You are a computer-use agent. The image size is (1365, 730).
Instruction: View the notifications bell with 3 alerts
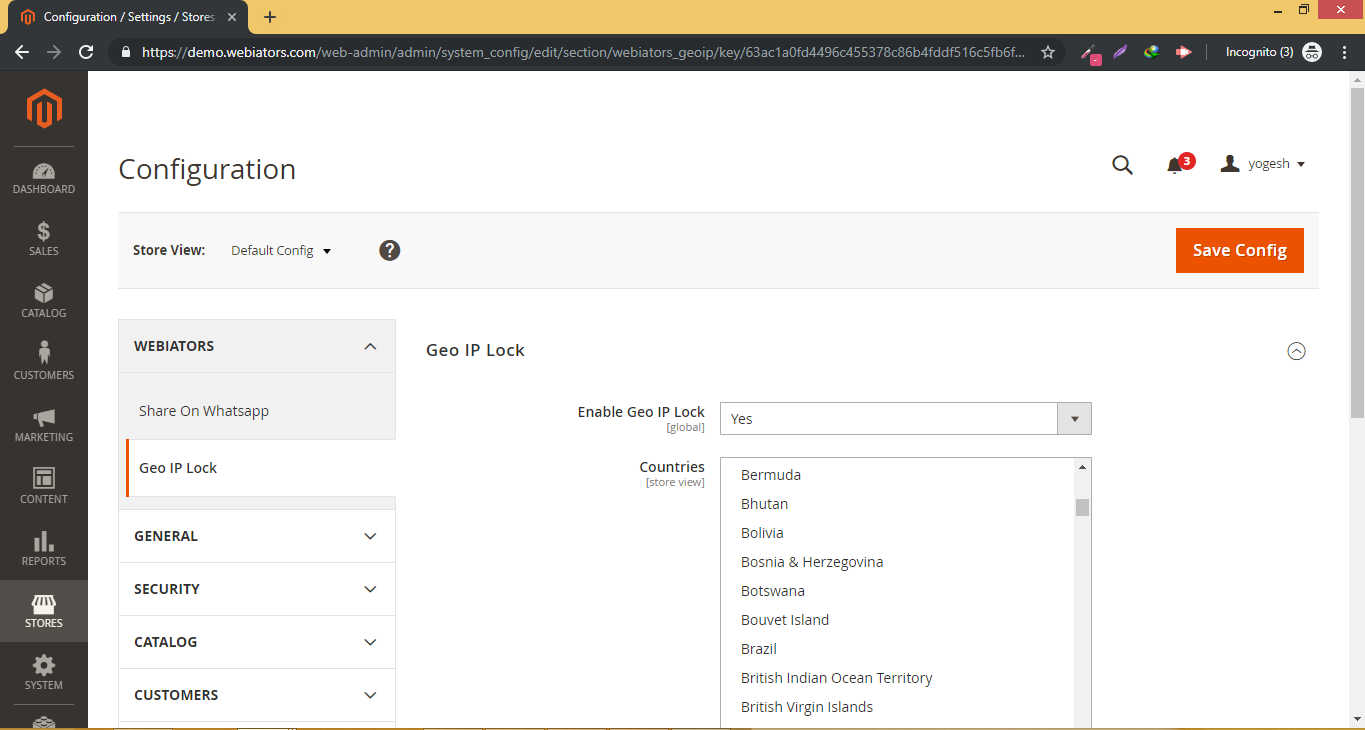[1175, 165]
